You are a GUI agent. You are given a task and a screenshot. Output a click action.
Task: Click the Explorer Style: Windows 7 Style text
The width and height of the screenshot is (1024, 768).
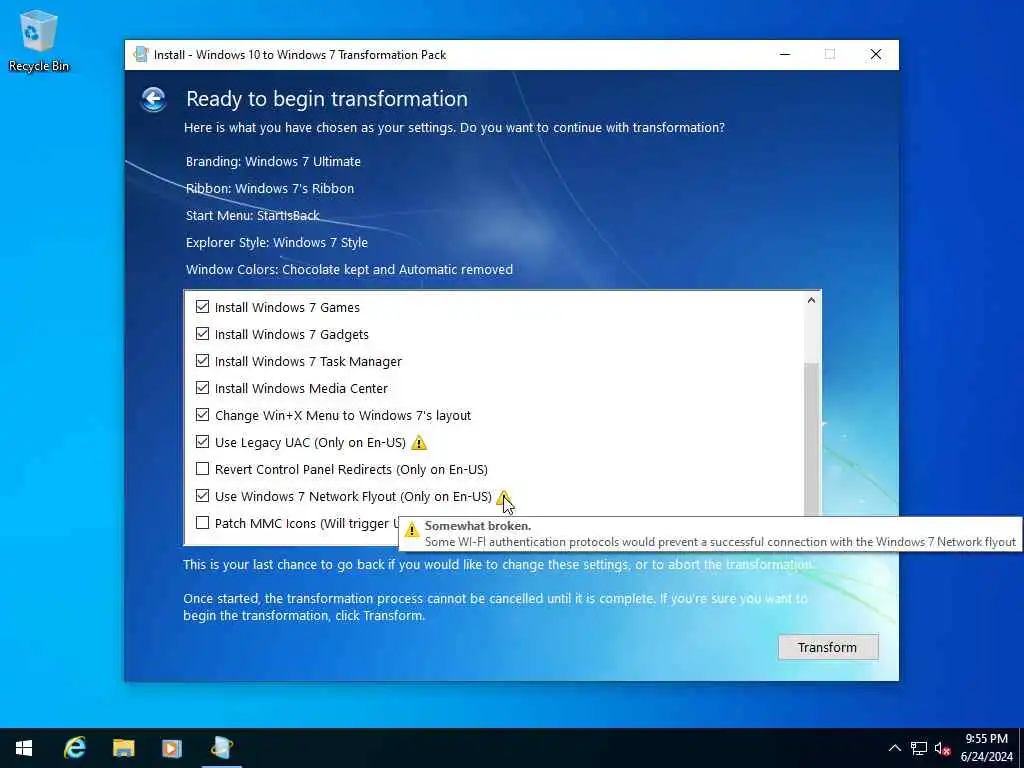coord(276,243)
